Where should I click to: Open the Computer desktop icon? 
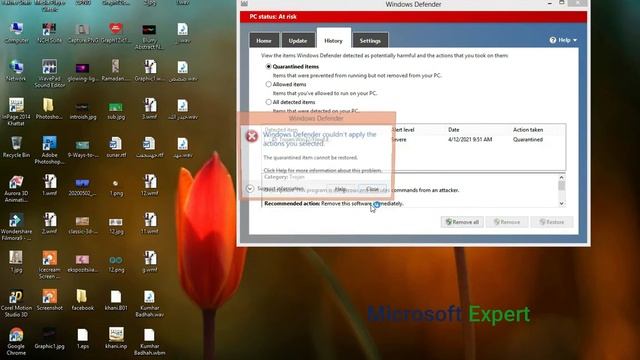16,33
